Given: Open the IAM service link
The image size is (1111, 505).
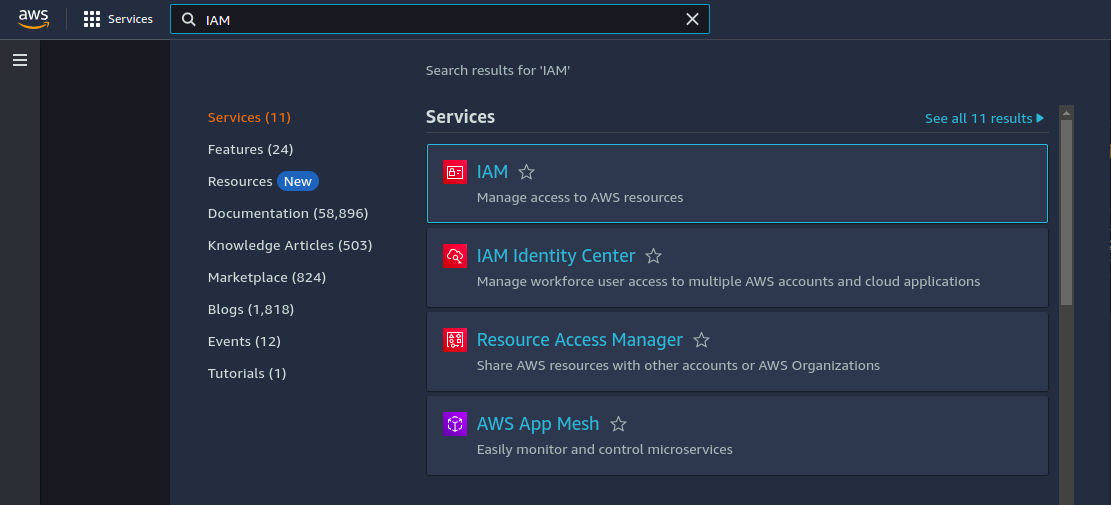Looking at the screenshot, I should pyautogui.click(x=492, y=172).
